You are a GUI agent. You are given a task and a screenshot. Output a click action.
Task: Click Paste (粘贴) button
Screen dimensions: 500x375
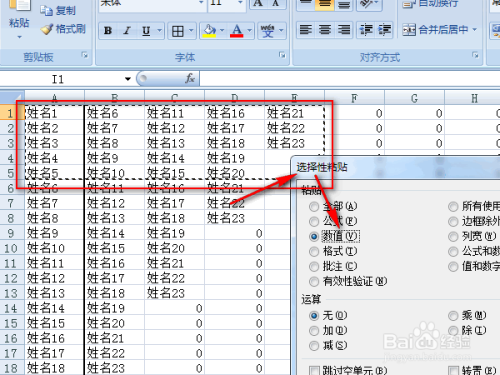[x=19, y=14]
